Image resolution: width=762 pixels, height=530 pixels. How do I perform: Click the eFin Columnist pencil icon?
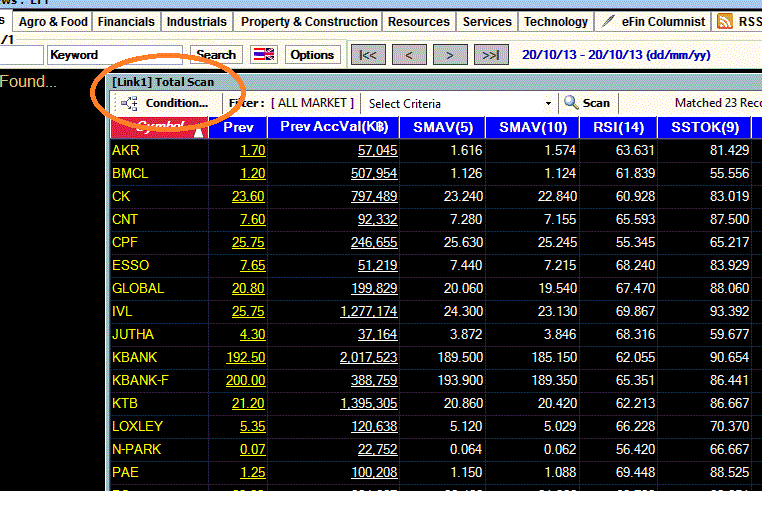click(607, 21)
